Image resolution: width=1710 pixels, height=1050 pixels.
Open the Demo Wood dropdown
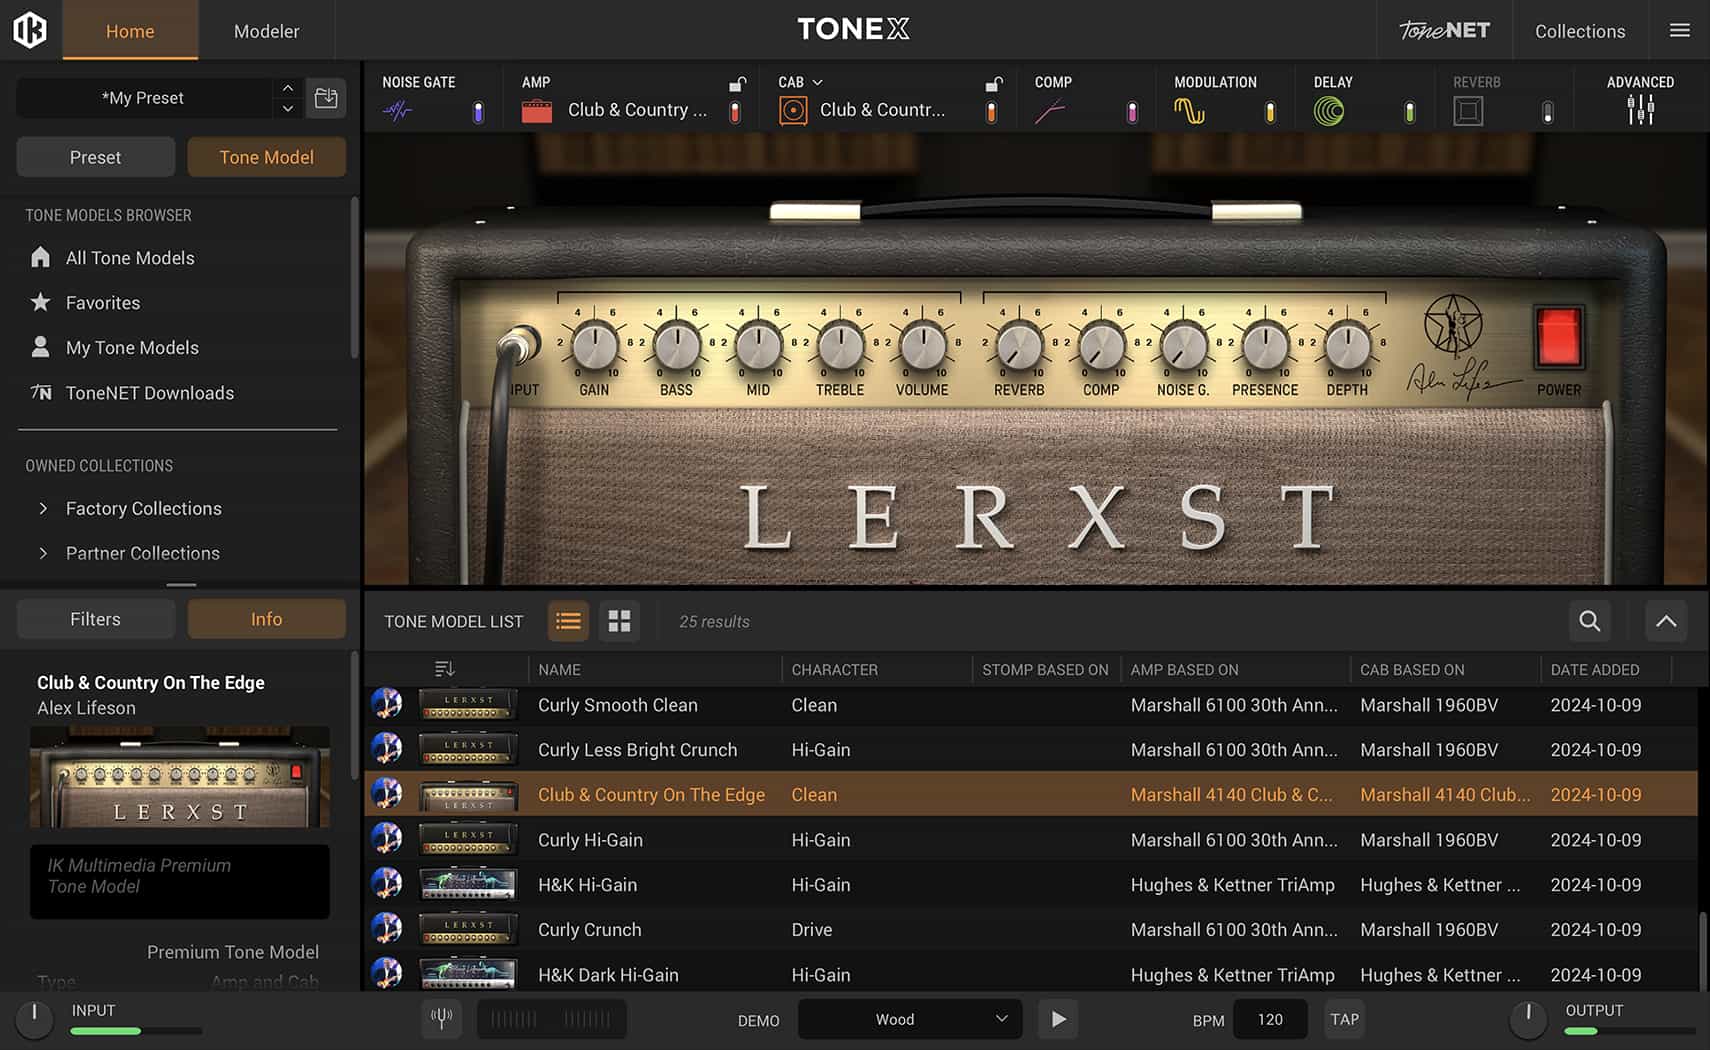click(909, 1019)
